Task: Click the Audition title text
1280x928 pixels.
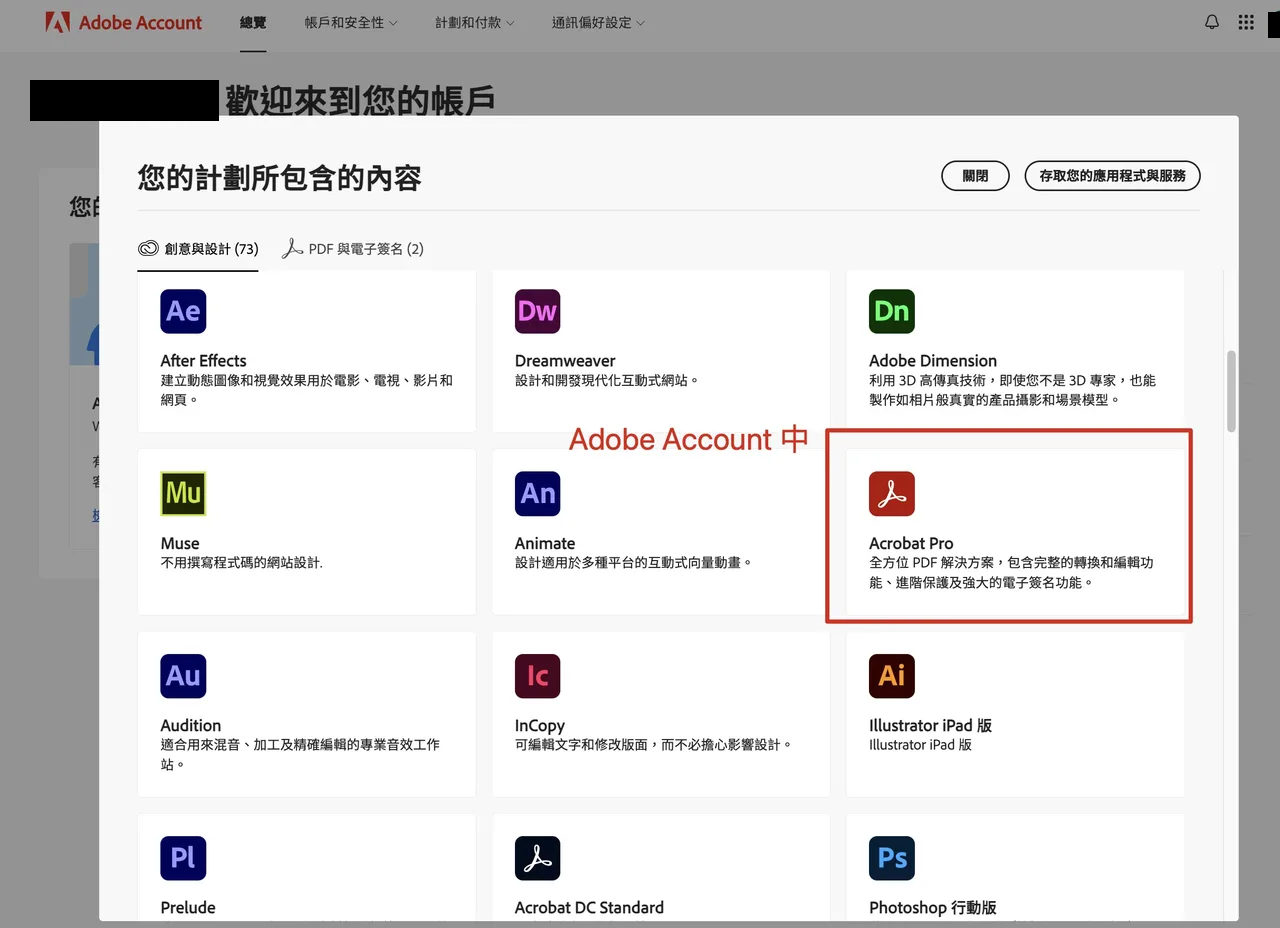Action: coord(191,725)
